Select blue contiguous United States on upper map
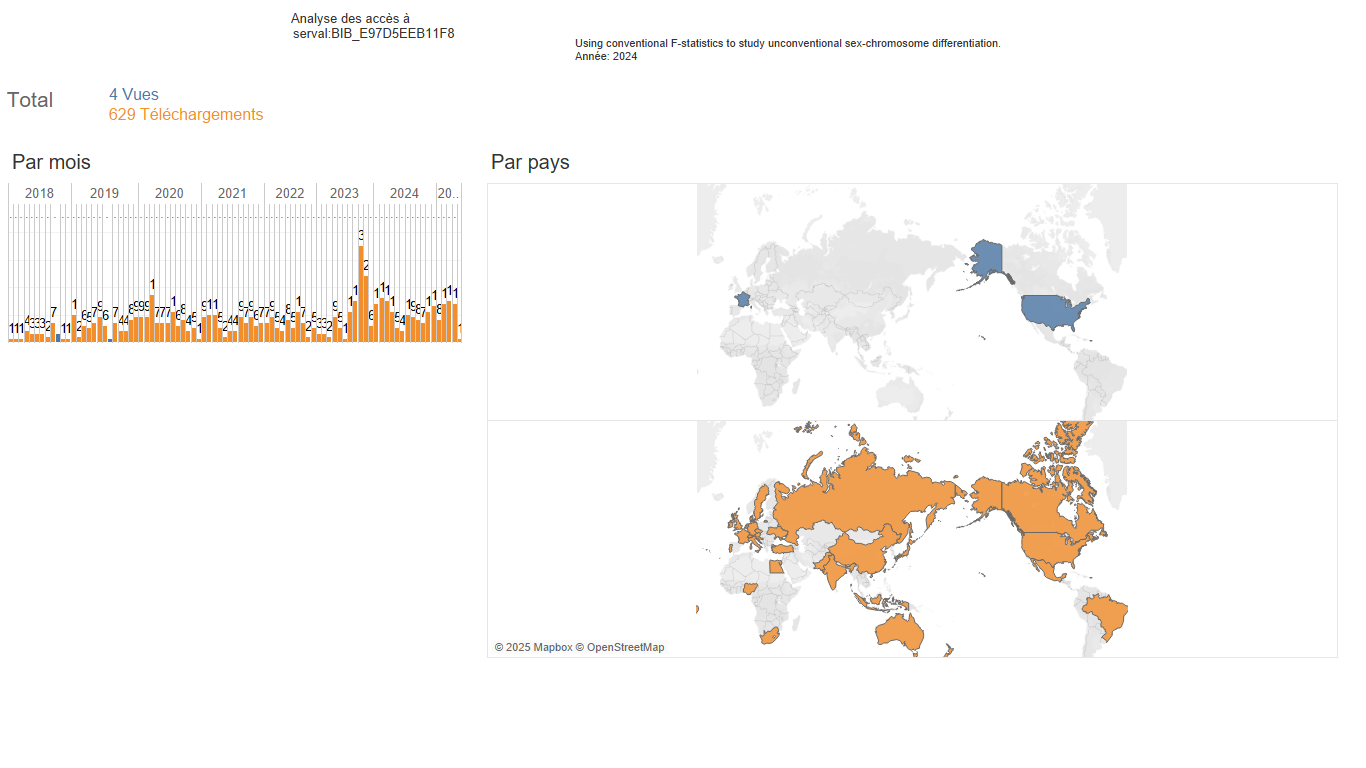 [x=1052, y=313]
